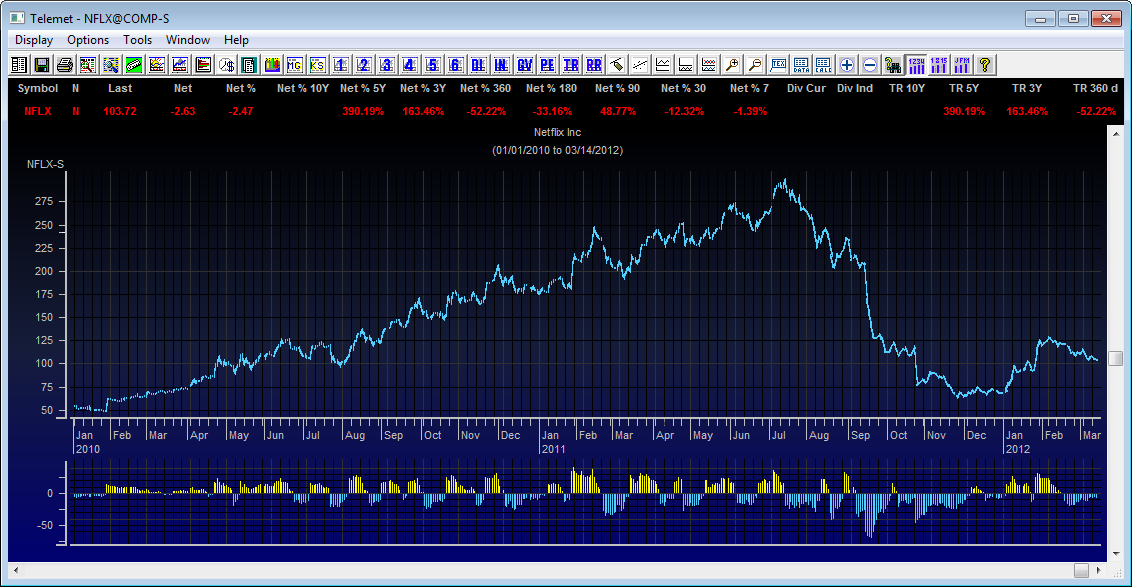Open the Display menu
Image resolution: width=1132 pixels, height=587 pixels.
coord(34,40)
